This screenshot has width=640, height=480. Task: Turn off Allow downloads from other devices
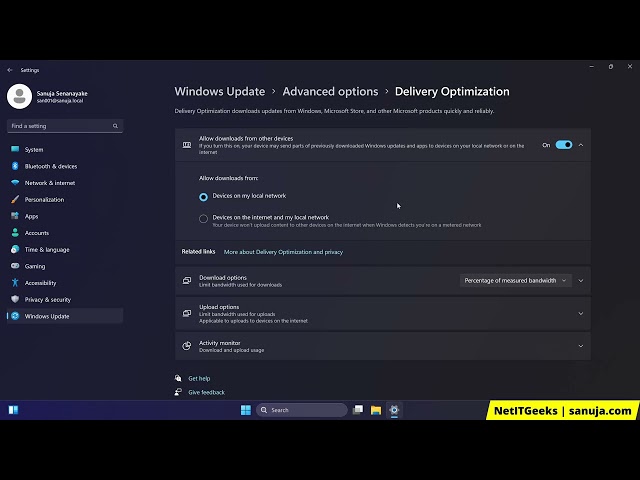tap(564, 145)
